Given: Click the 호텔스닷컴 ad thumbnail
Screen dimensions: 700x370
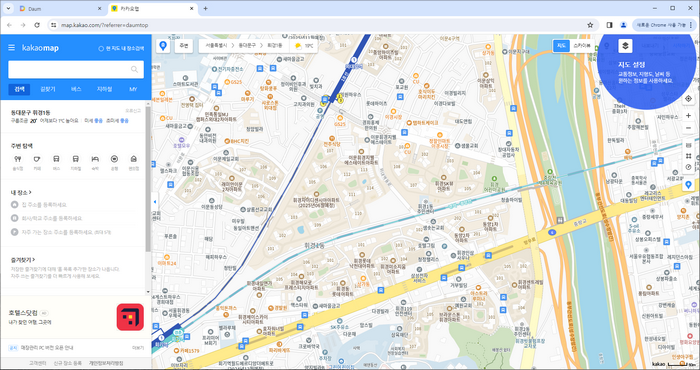Looking at the screenshot, I should [x=130, y=317].
